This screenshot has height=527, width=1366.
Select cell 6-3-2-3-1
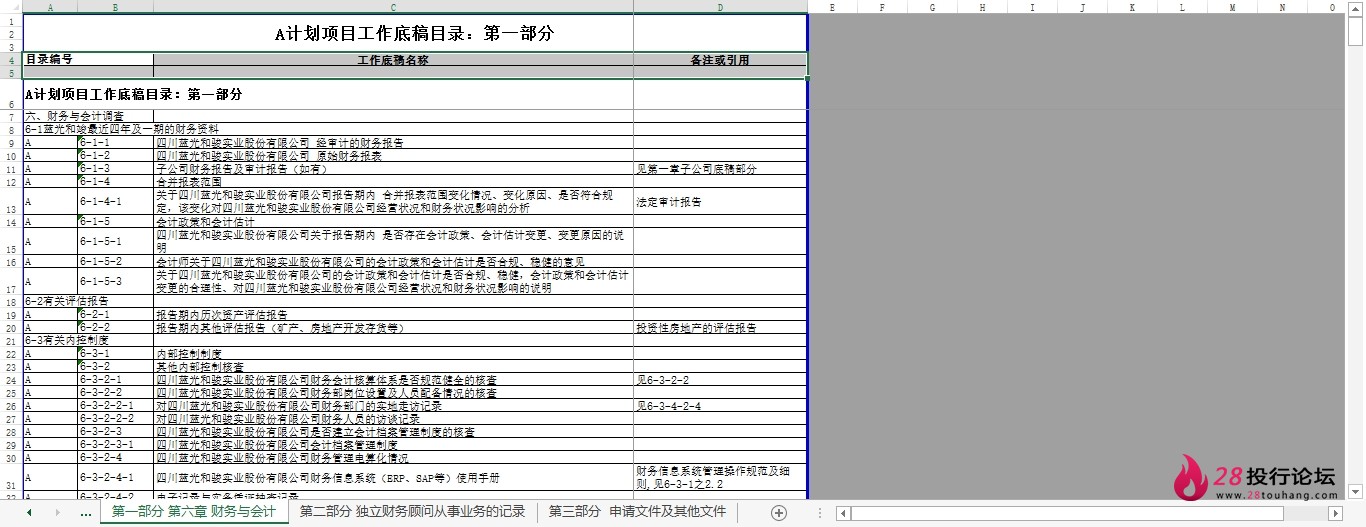(115, 444)
